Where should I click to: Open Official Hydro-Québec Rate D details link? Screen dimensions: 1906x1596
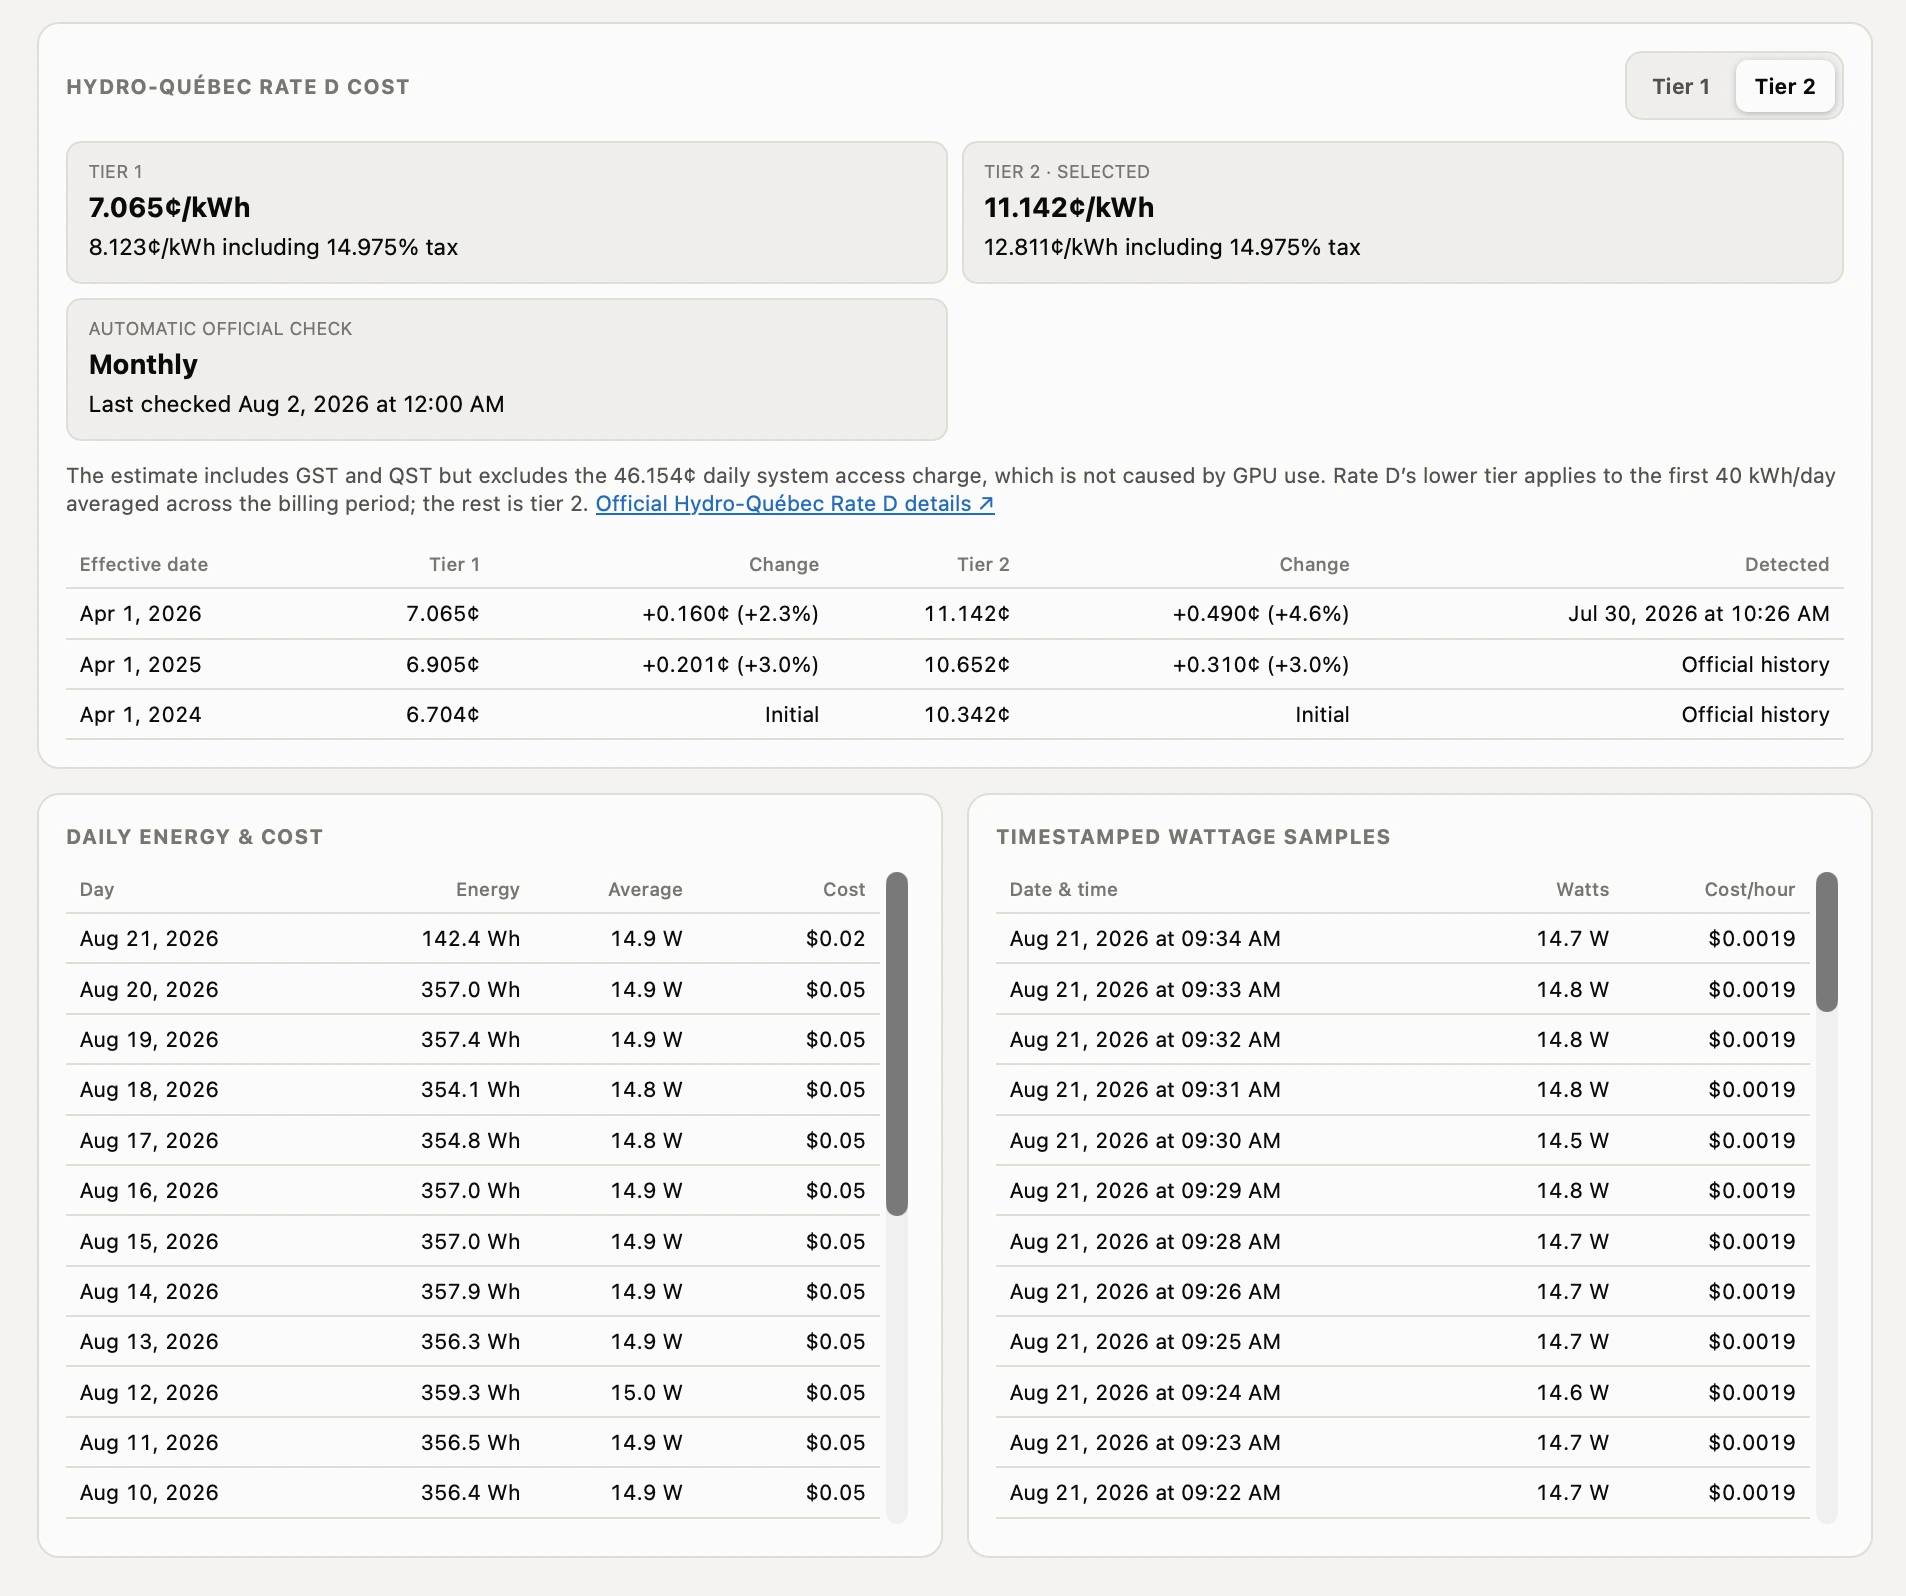pos(795,504)
